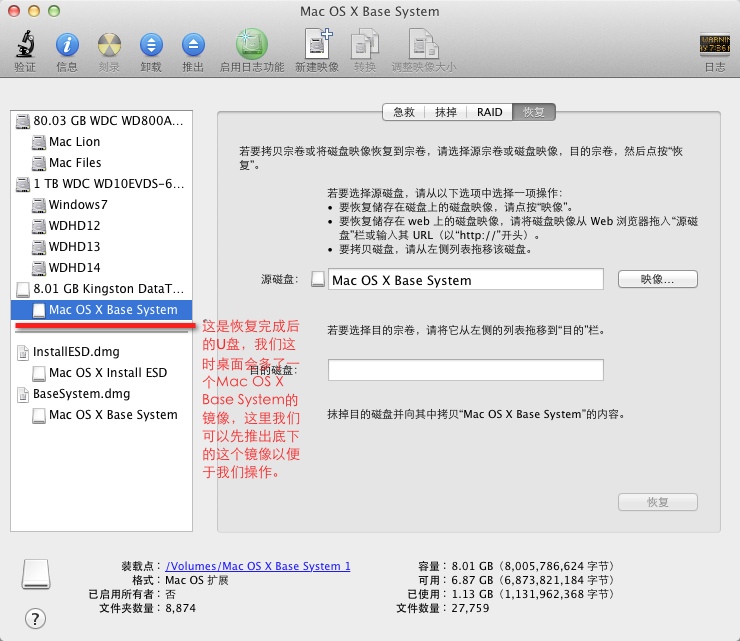Viewport: 740px width, 641px height.
Task: Switch to the Erase (抹掉) tab
Action: [446, 112]
